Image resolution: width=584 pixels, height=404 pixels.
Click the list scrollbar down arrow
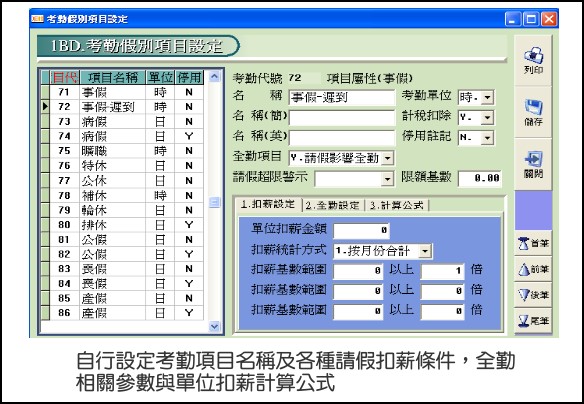214,327
